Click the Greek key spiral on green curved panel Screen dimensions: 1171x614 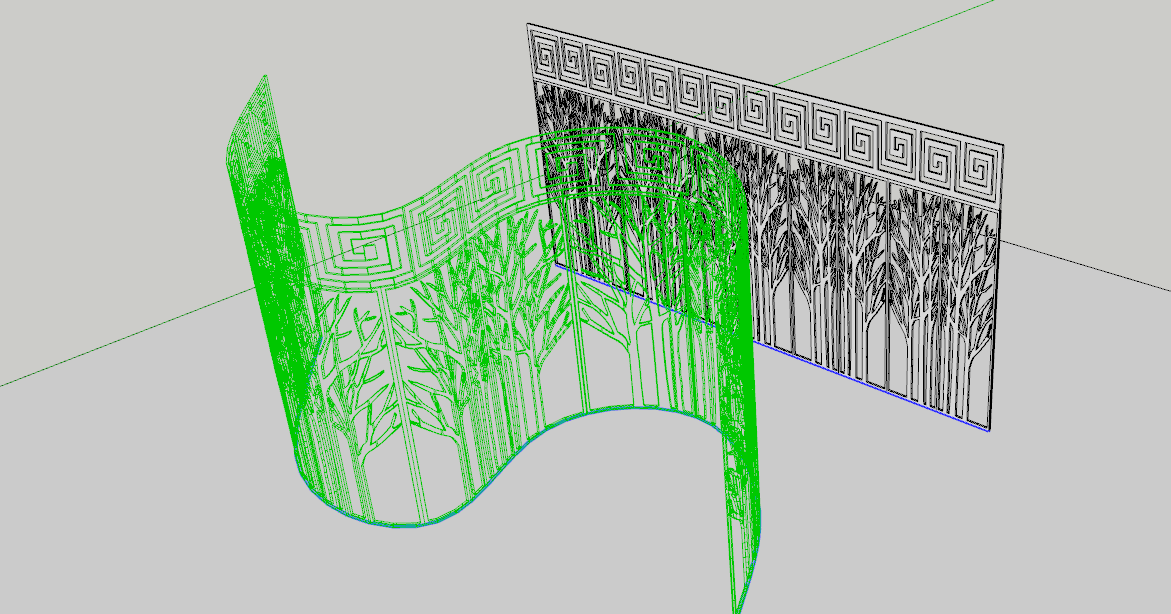coord(364,250)
